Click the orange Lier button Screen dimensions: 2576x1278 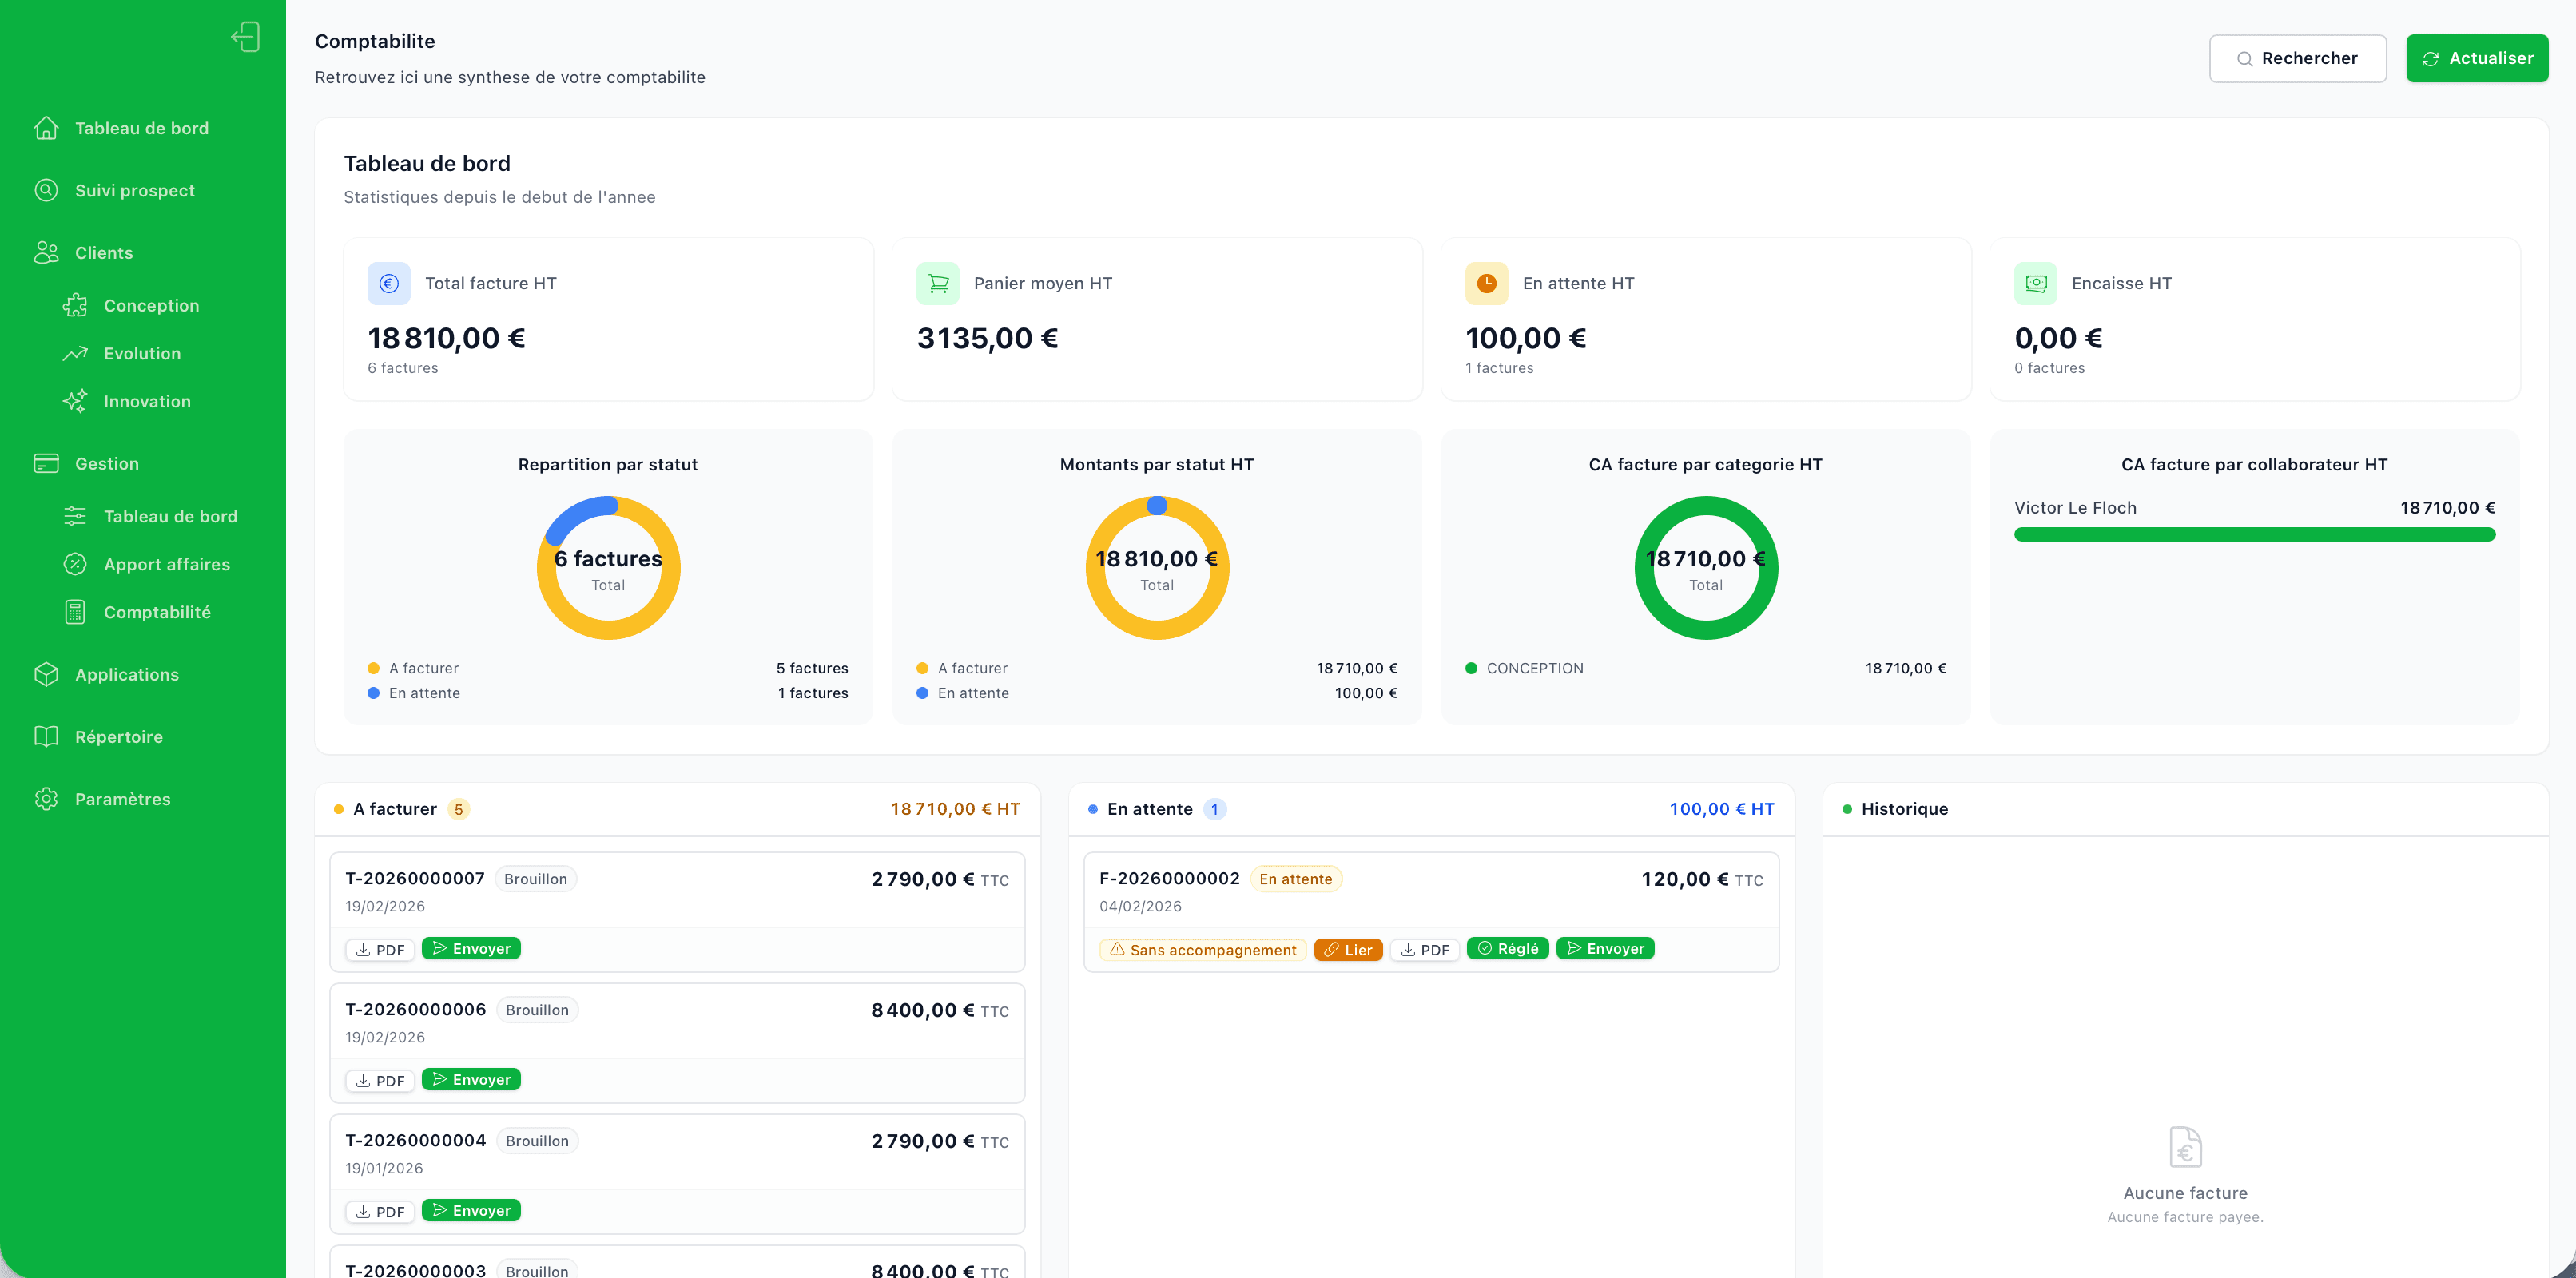[x=1347, y=950]
